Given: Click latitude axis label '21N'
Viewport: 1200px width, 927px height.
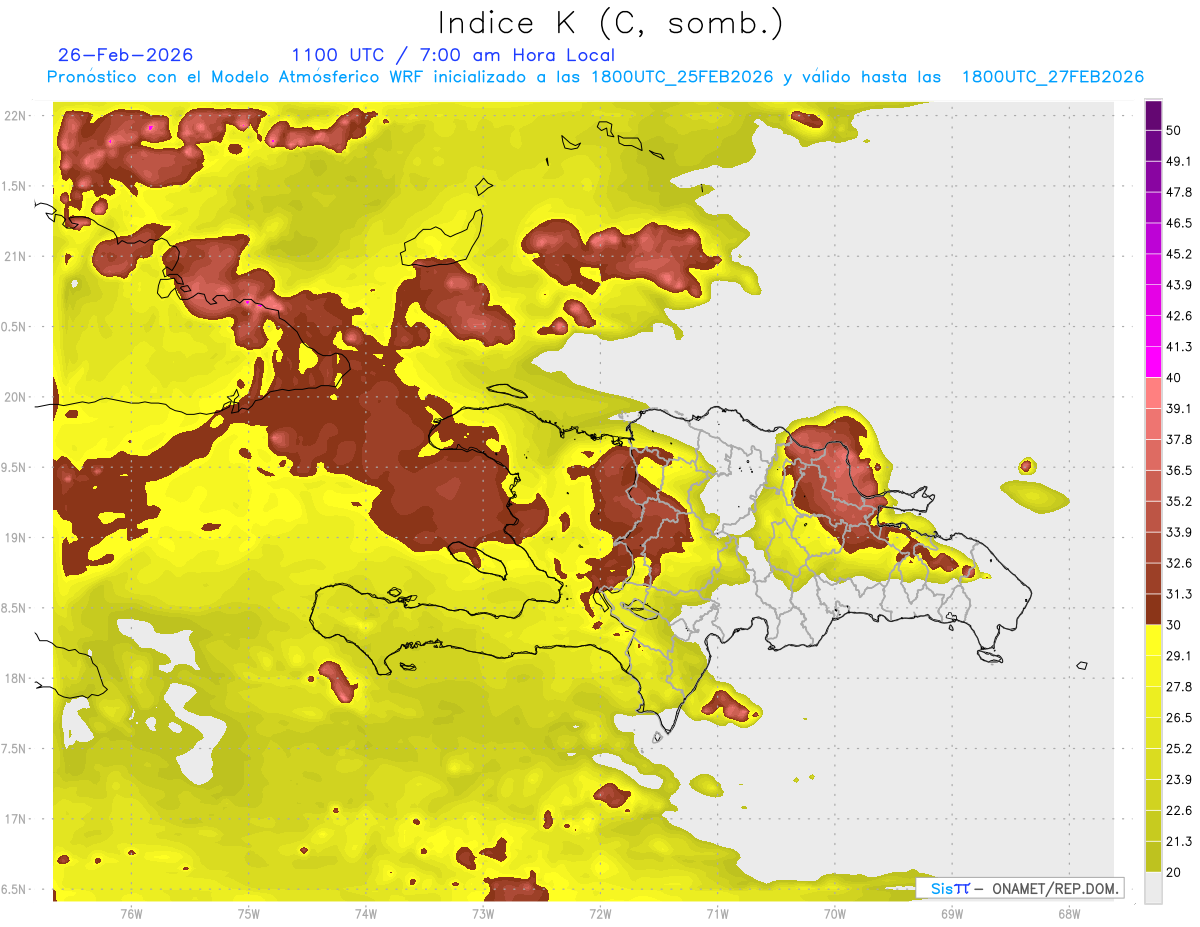Looking at the screenshot, I should [x=16, y=256].
